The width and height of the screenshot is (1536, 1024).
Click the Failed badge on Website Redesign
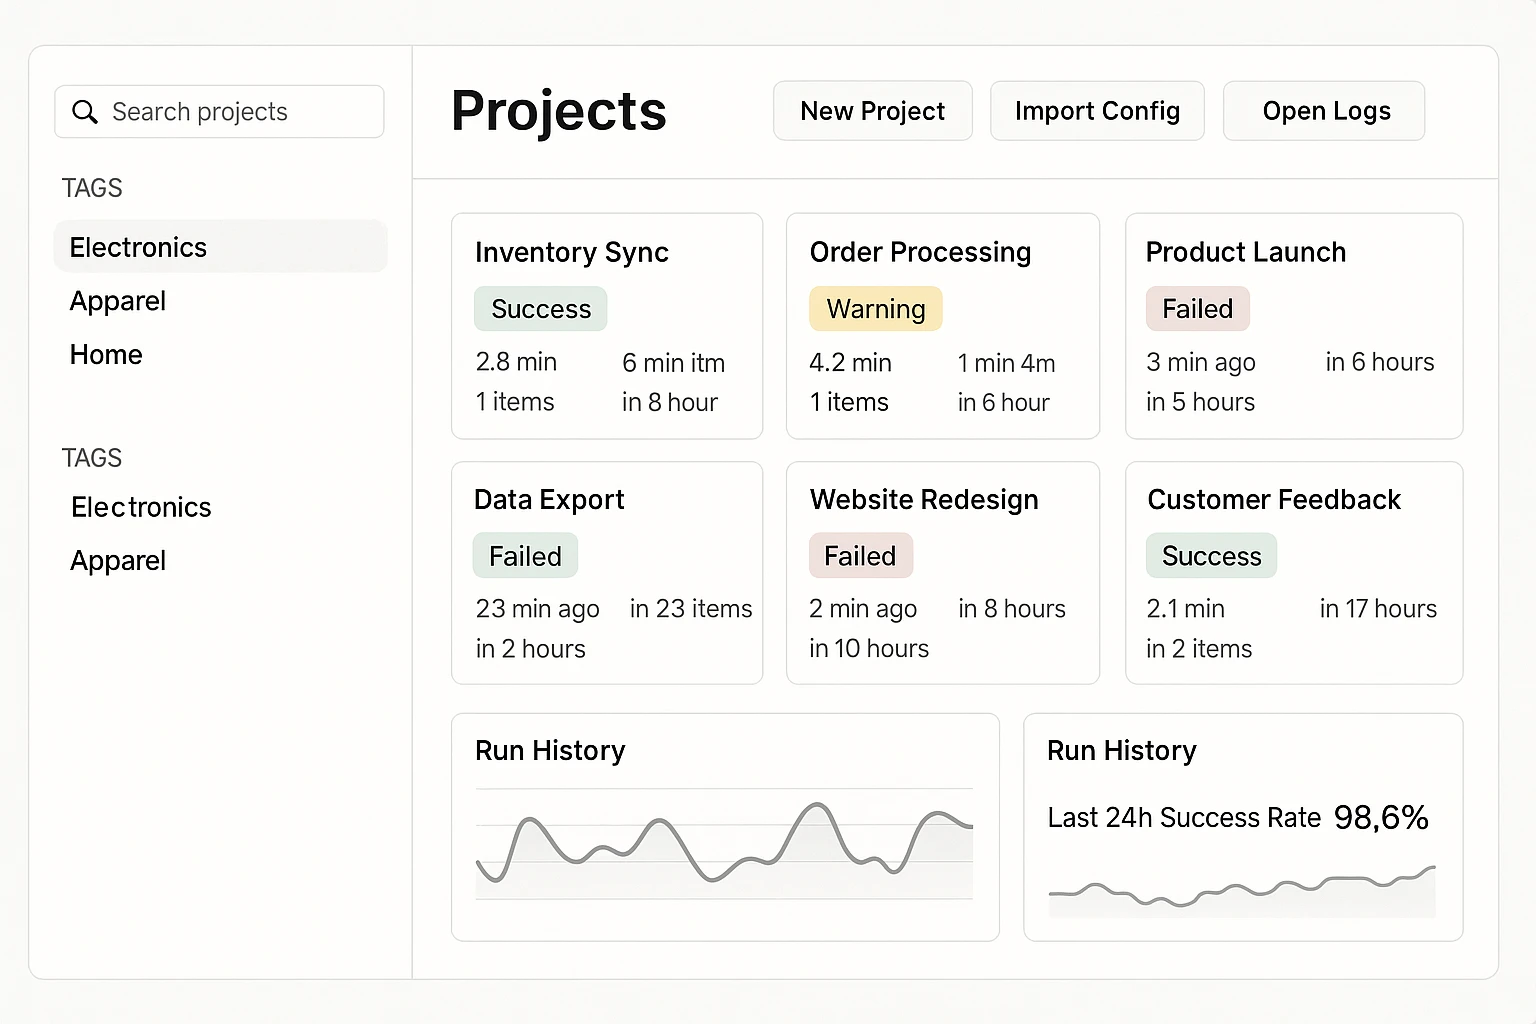coord(860,556)
